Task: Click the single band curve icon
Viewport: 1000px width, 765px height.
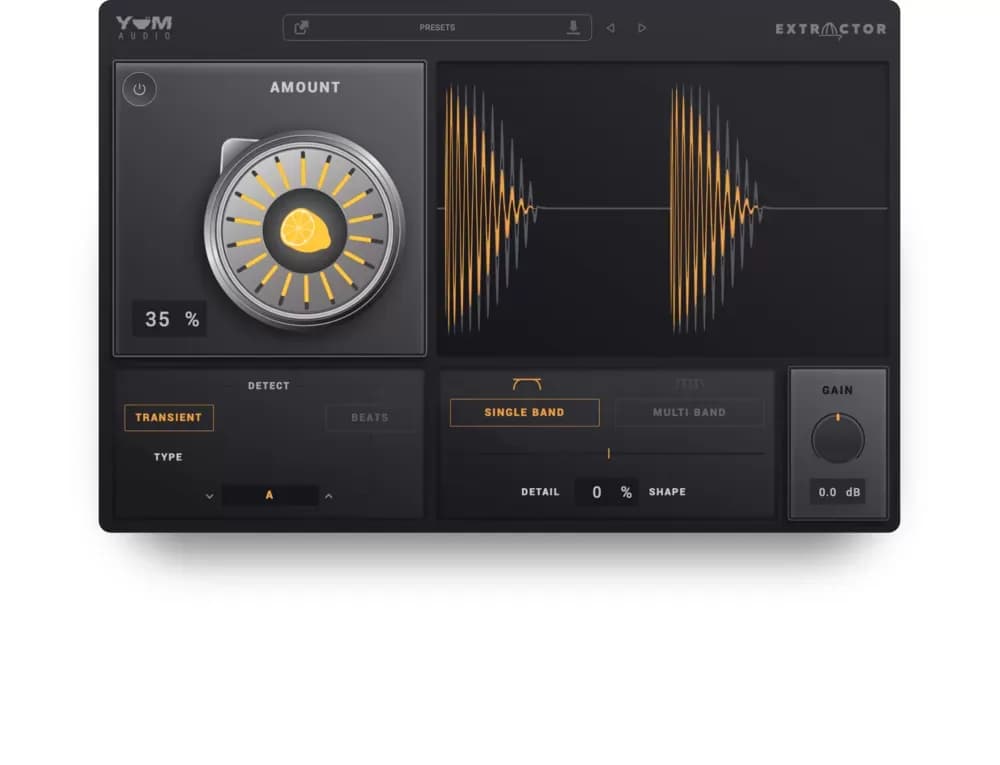Action: coord(527,384)
